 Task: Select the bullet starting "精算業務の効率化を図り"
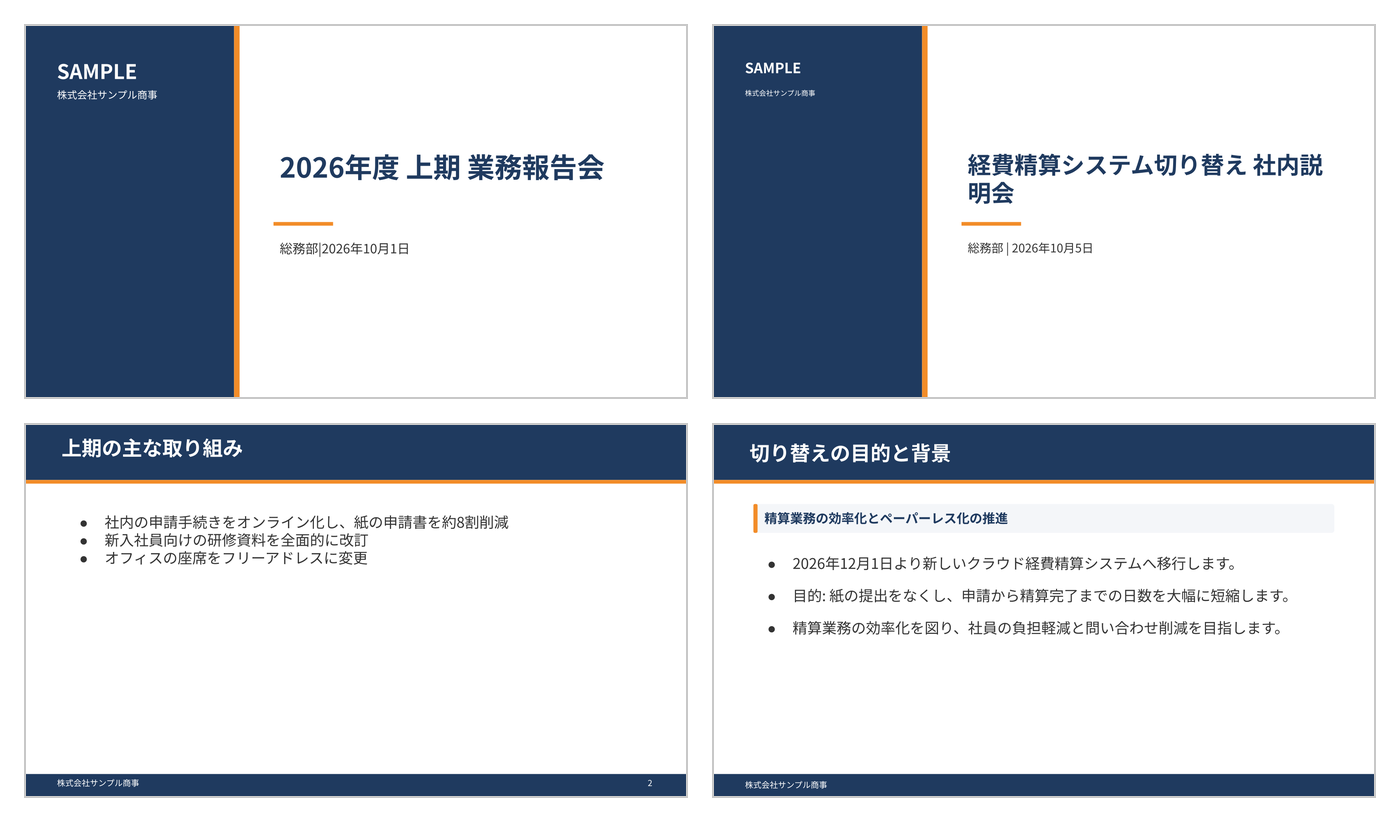pyautogui.click(x=1037, y=628)
